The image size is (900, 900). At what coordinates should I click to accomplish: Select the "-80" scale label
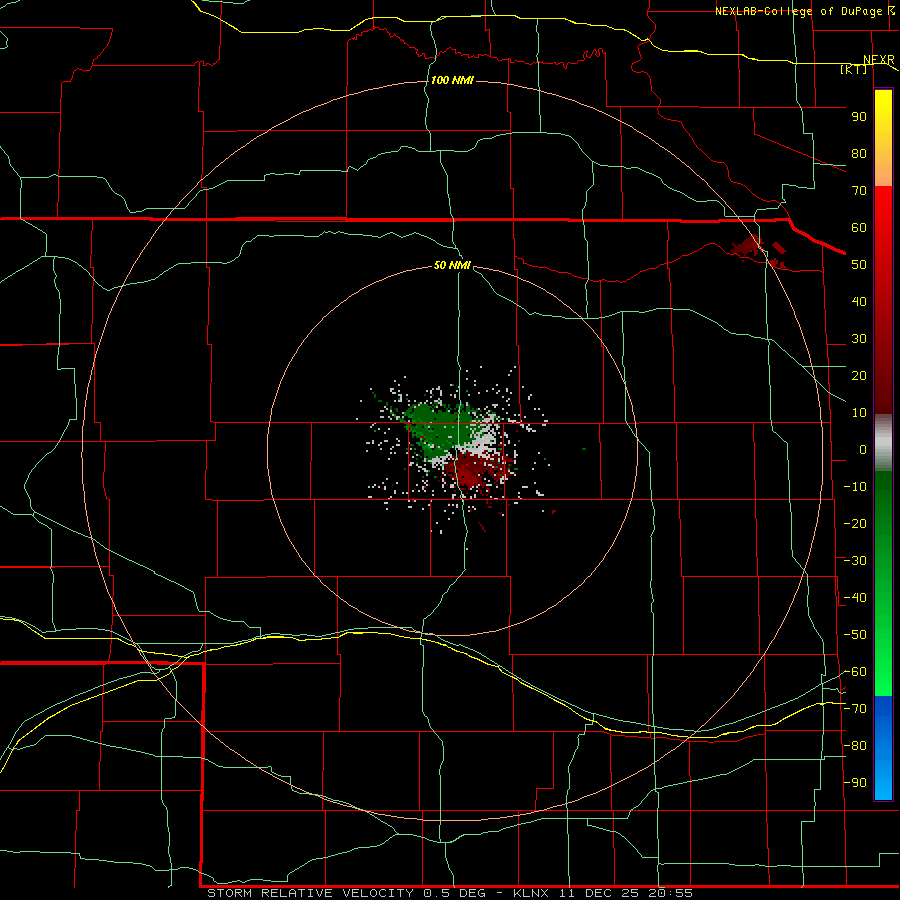855,746
